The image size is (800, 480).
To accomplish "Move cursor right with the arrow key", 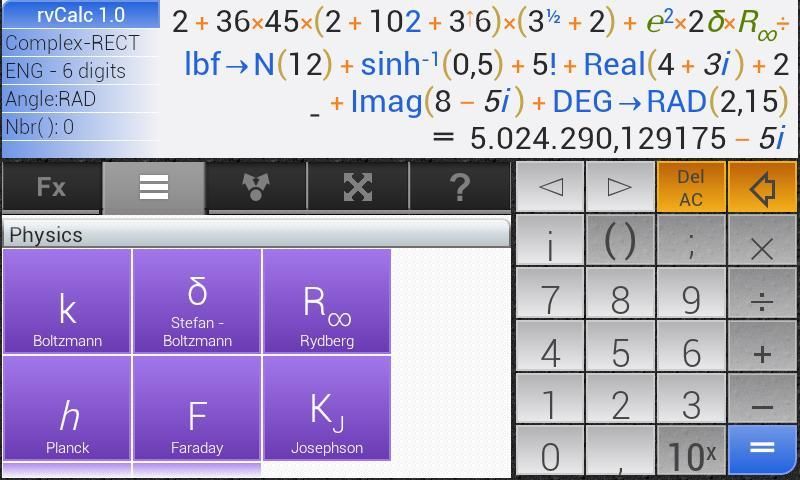I will pyautogui.click(x=619, y=187).
